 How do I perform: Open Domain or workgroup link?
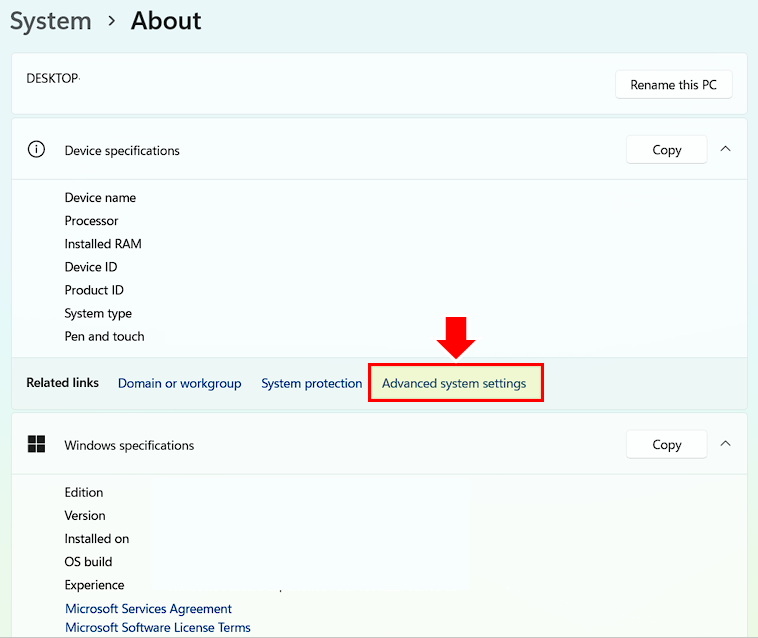click(179, 383)
